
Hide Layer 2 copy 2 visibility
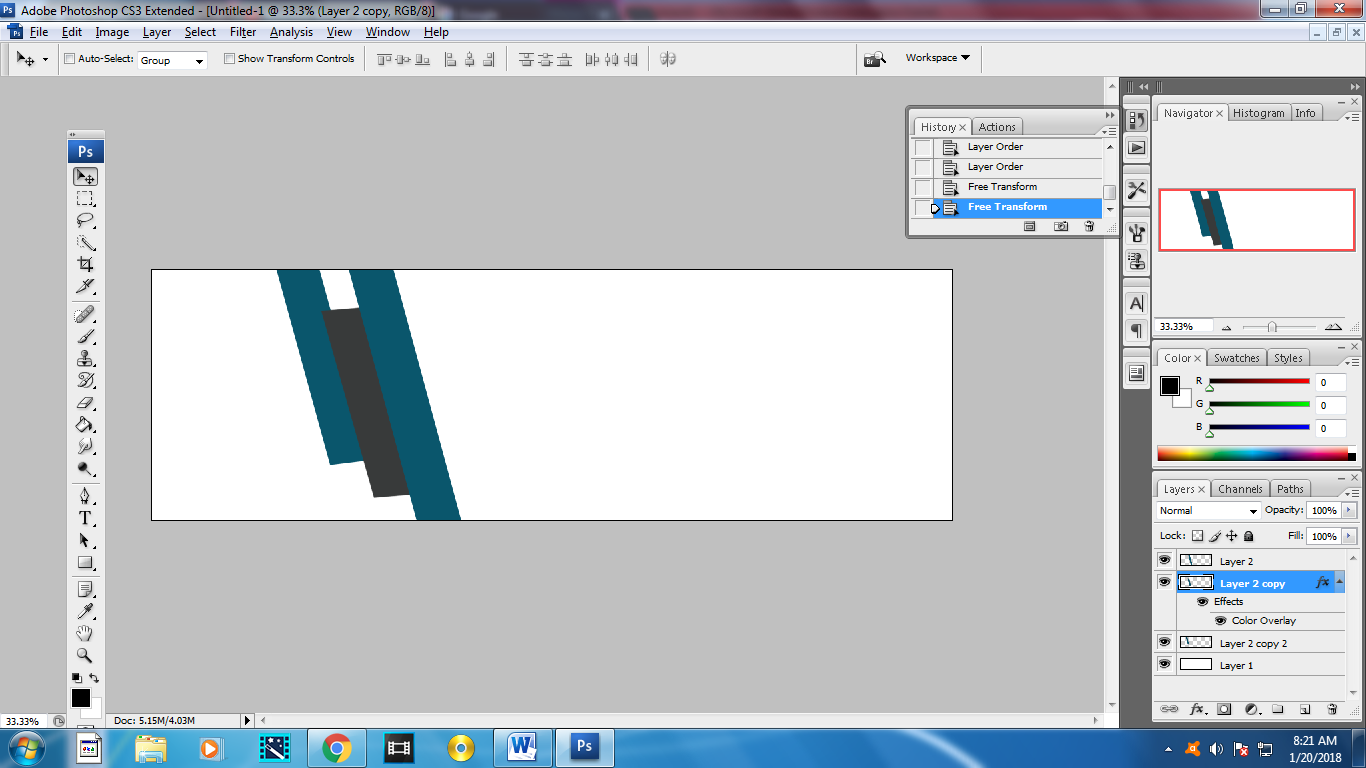[x=1164, y=642]
